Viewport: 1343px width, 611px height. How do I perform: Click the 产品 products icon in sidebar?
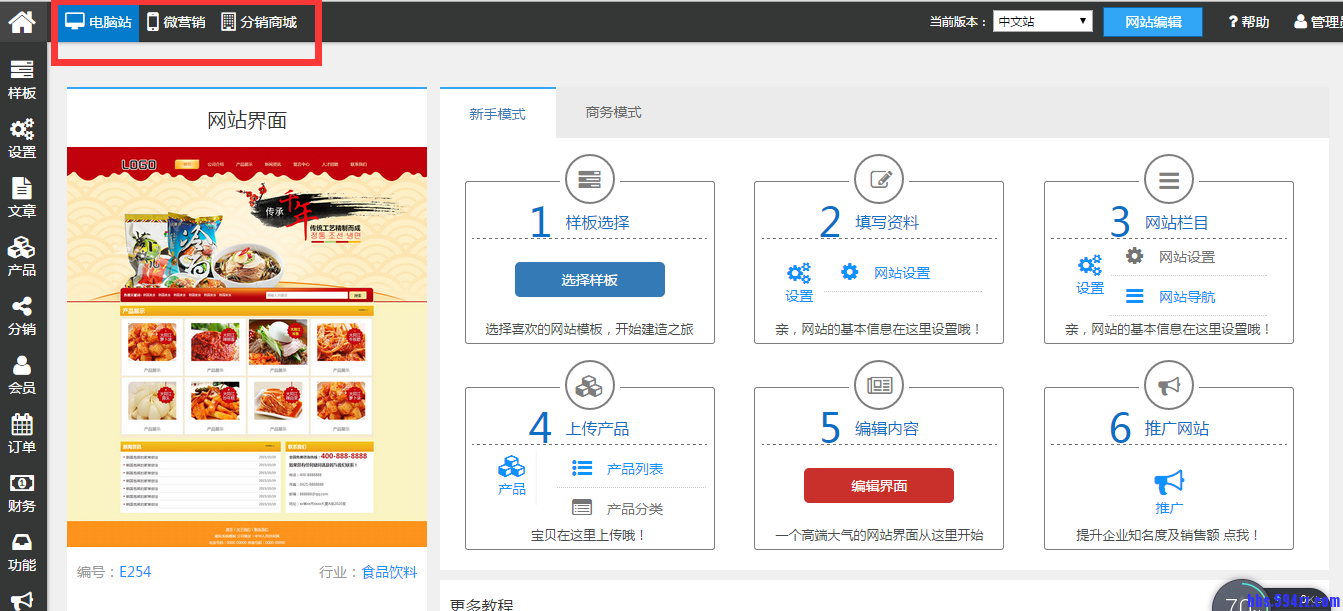[22, 258]
